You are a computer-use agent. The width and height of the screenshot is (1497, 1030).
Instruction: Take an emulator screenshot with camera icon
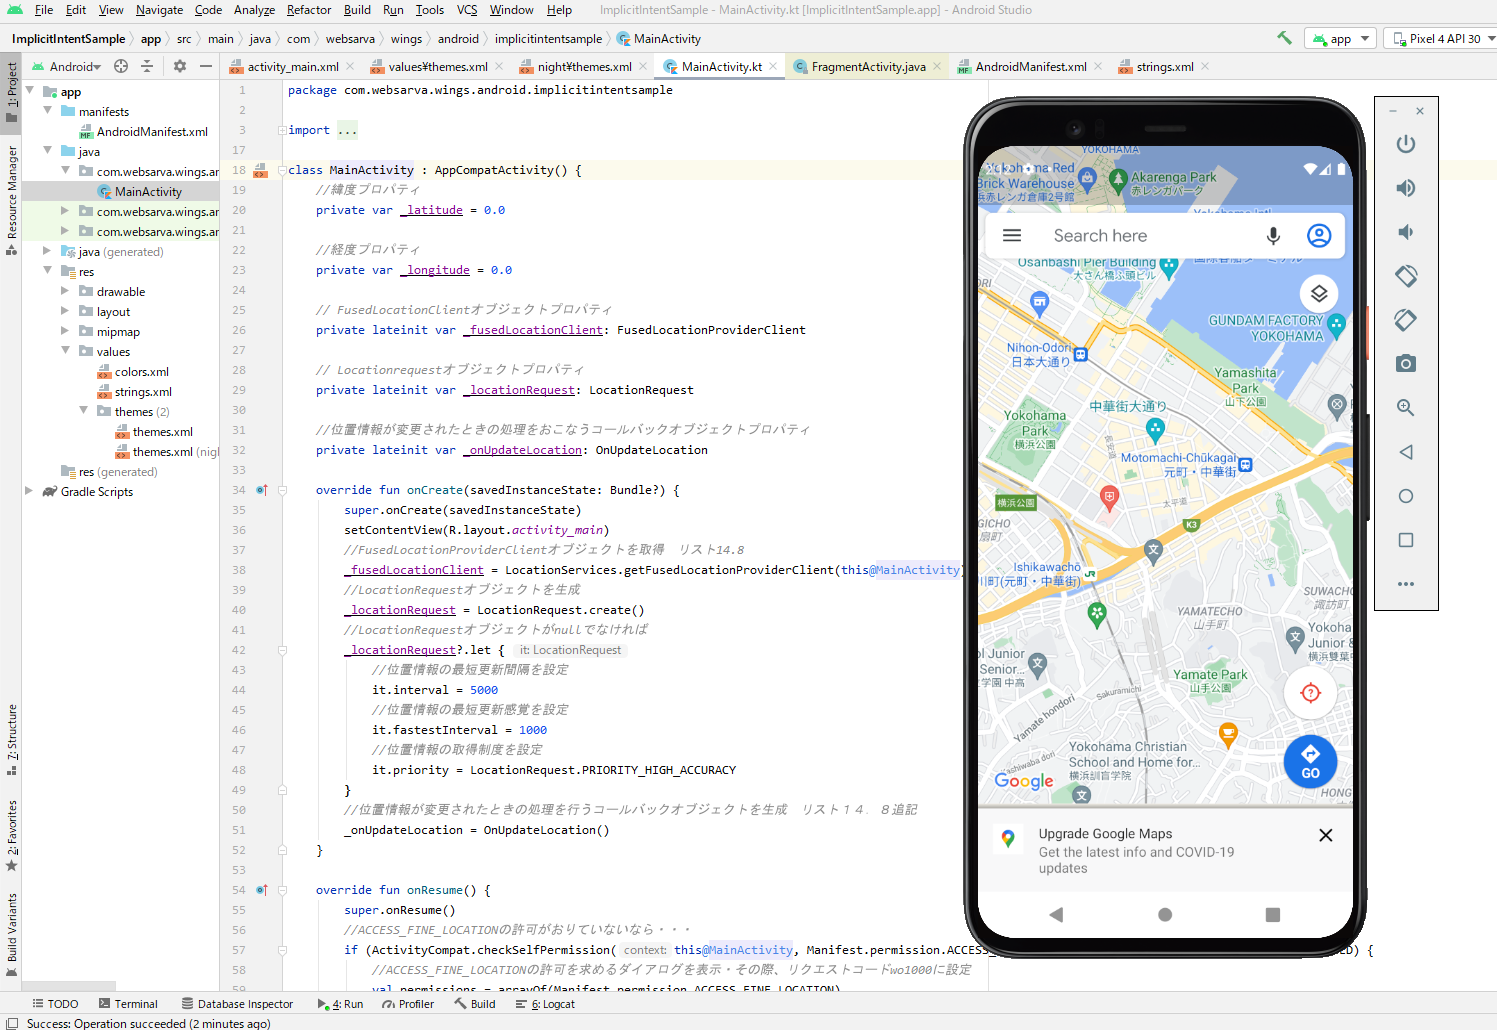coord(1405,363)
